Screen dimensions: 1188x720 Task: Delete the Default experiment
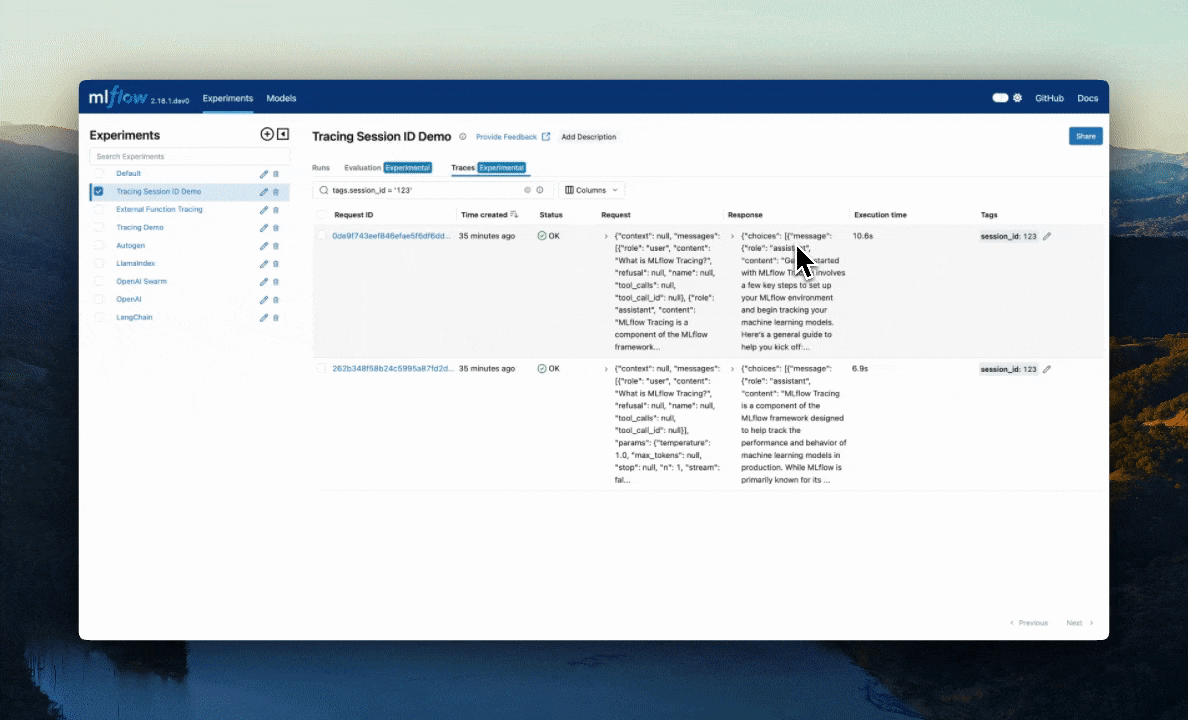pyautogui.click(x=276, y=174)
